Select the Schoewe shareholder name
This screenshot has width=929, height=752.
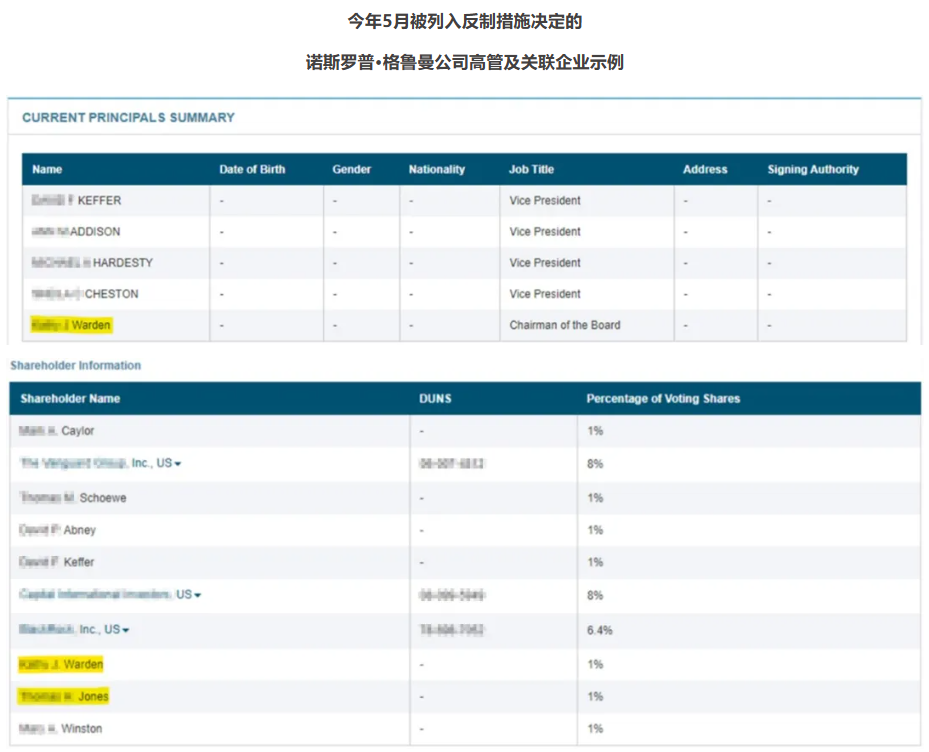click(x=73, y=498)
